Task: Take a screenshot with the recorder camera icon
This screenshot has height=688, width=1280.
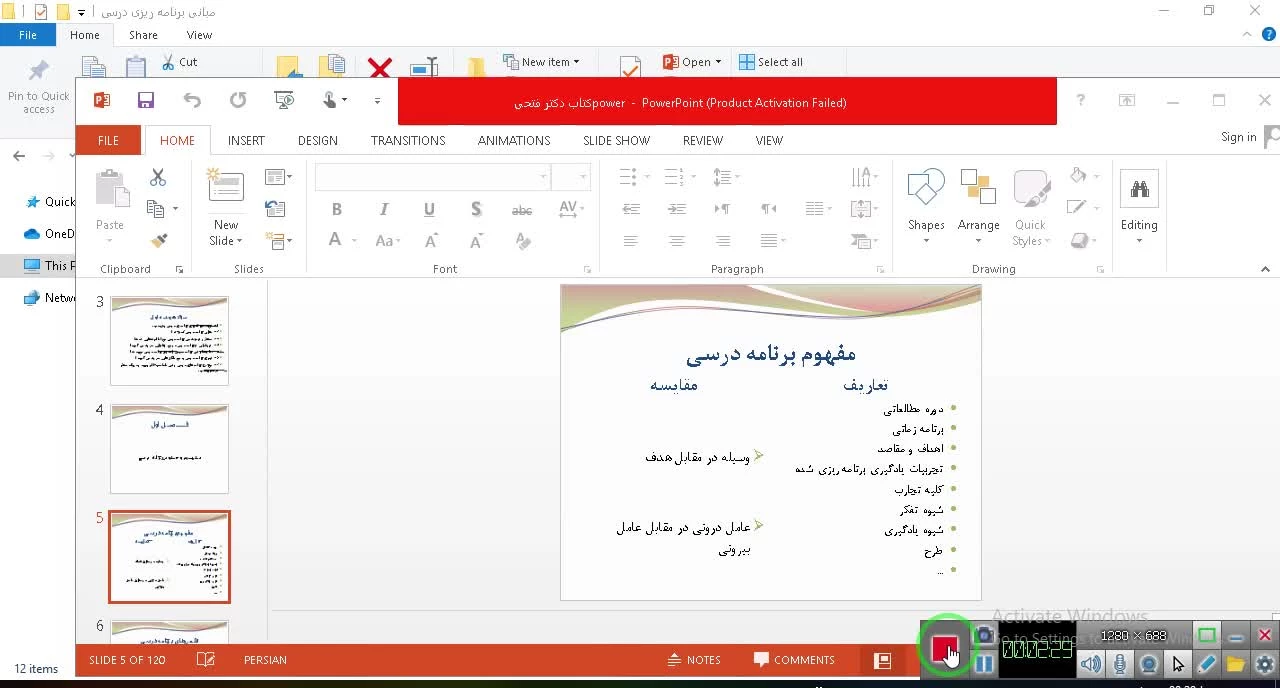Action: point(984,635)
